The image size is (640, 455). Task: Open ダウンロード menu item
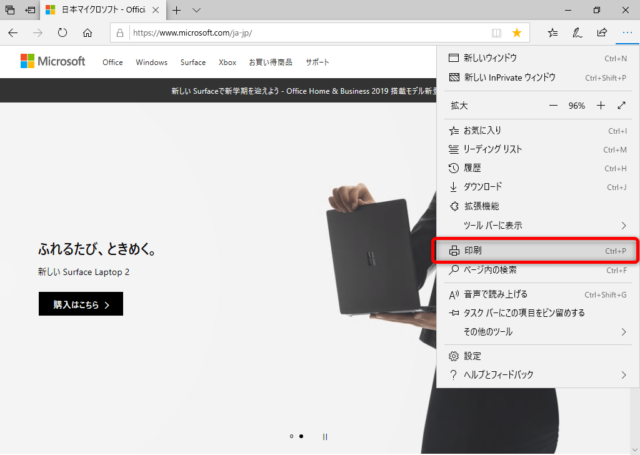click(538, 187)
